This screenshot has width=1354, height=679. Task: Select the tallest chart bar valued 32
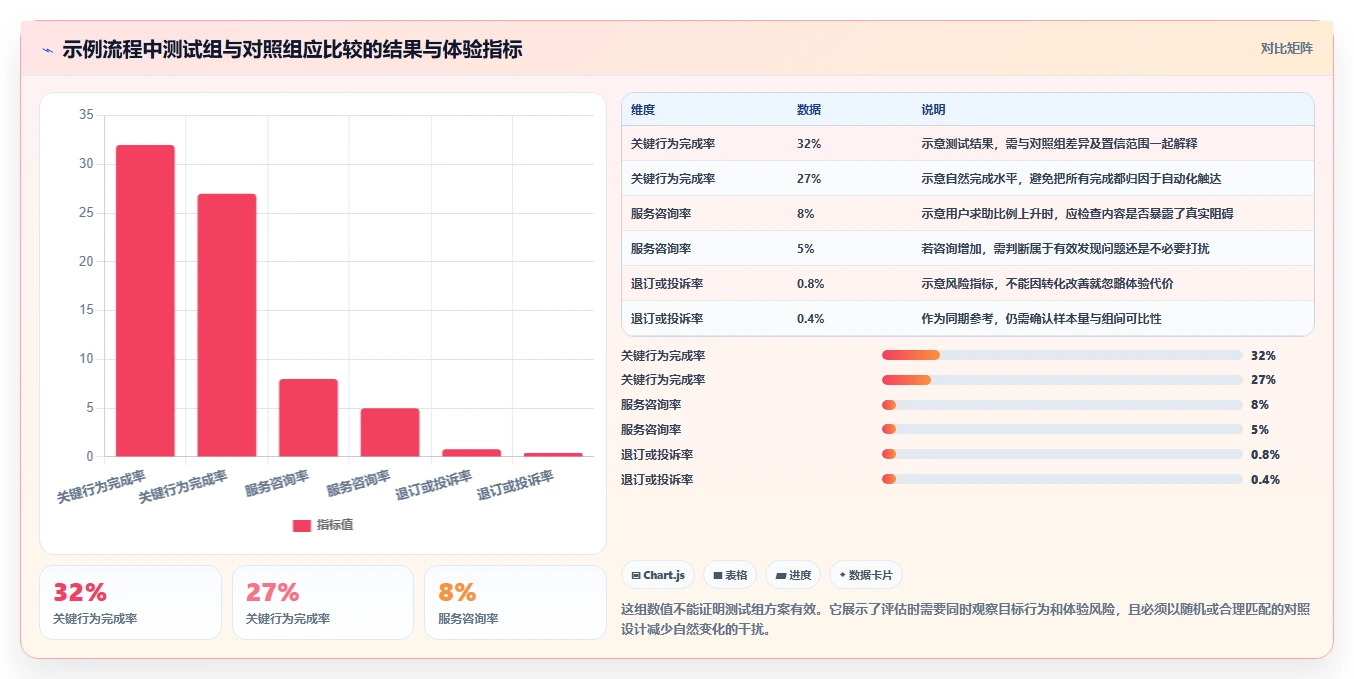click(145, 301)
